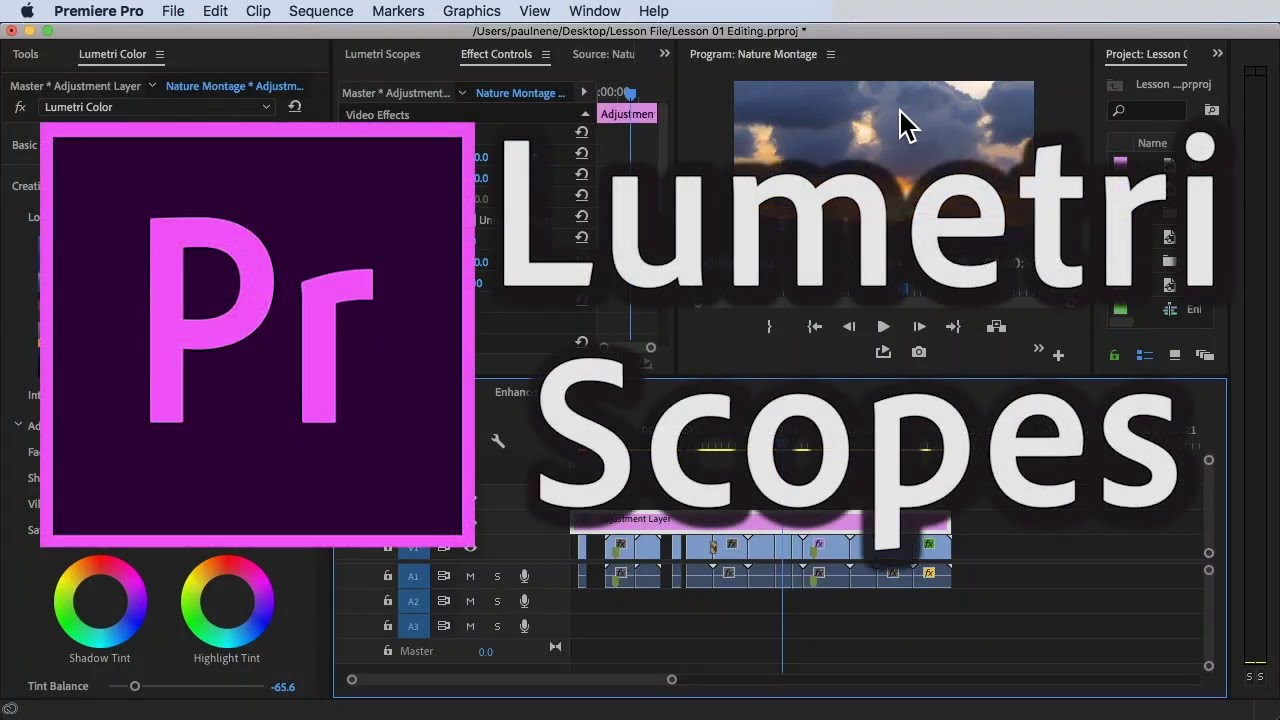Click the fx badge beside Lumetri Color
Viewport: 1280px width, 720px height.
(19, 107)
